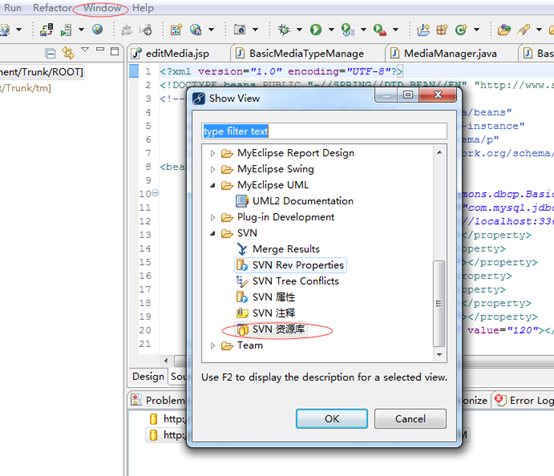The width and height of the screenshot is (554, 476).
Task: Click the SVN 资源库 repository icon
Action: point(242,329)
